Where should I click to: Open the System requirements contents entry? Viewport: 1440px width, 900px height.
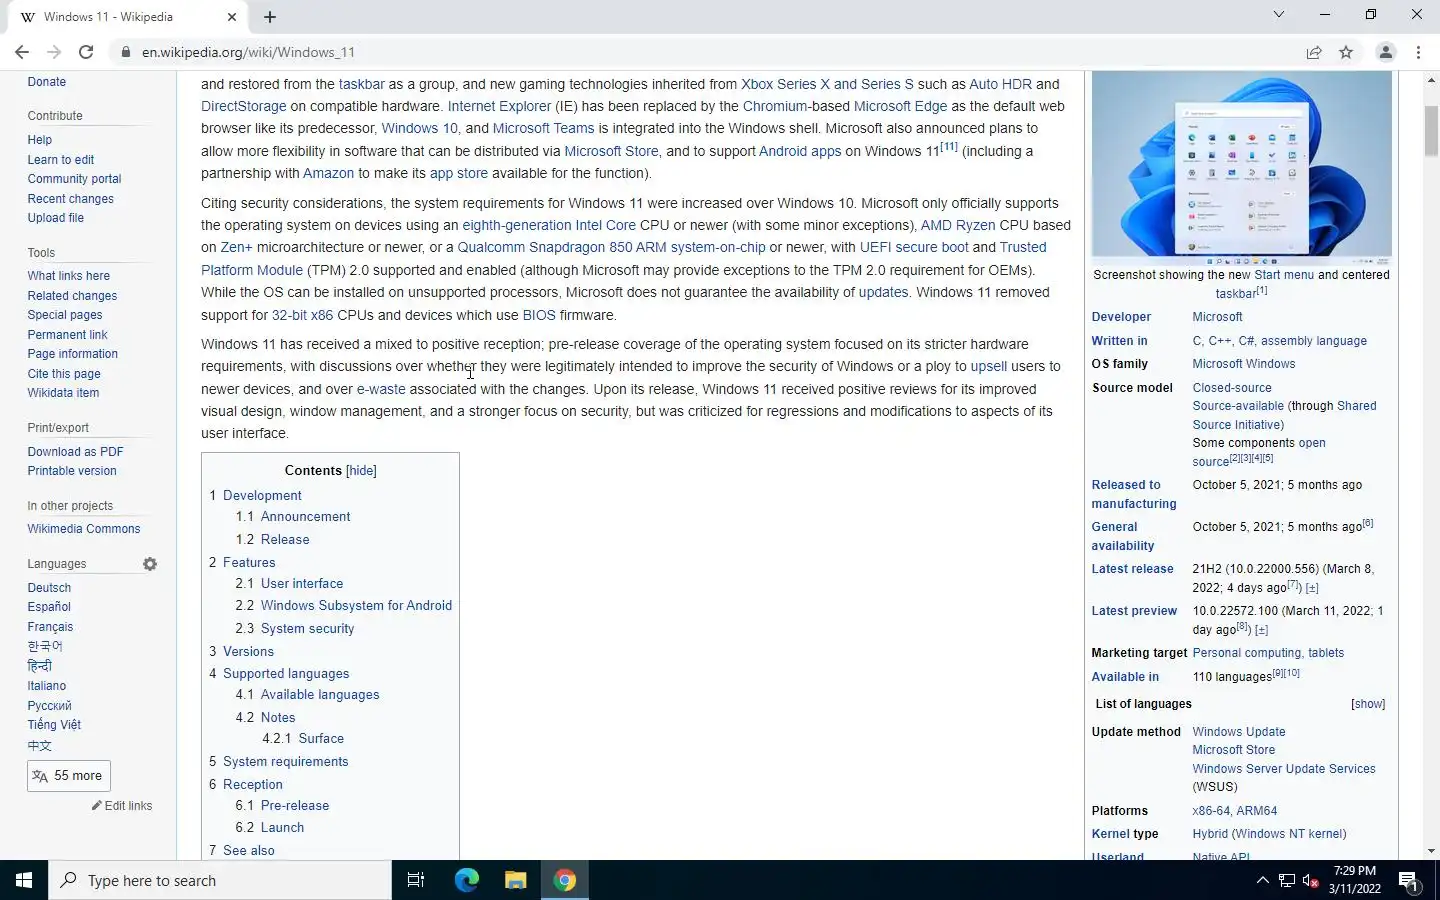(286, 762)
